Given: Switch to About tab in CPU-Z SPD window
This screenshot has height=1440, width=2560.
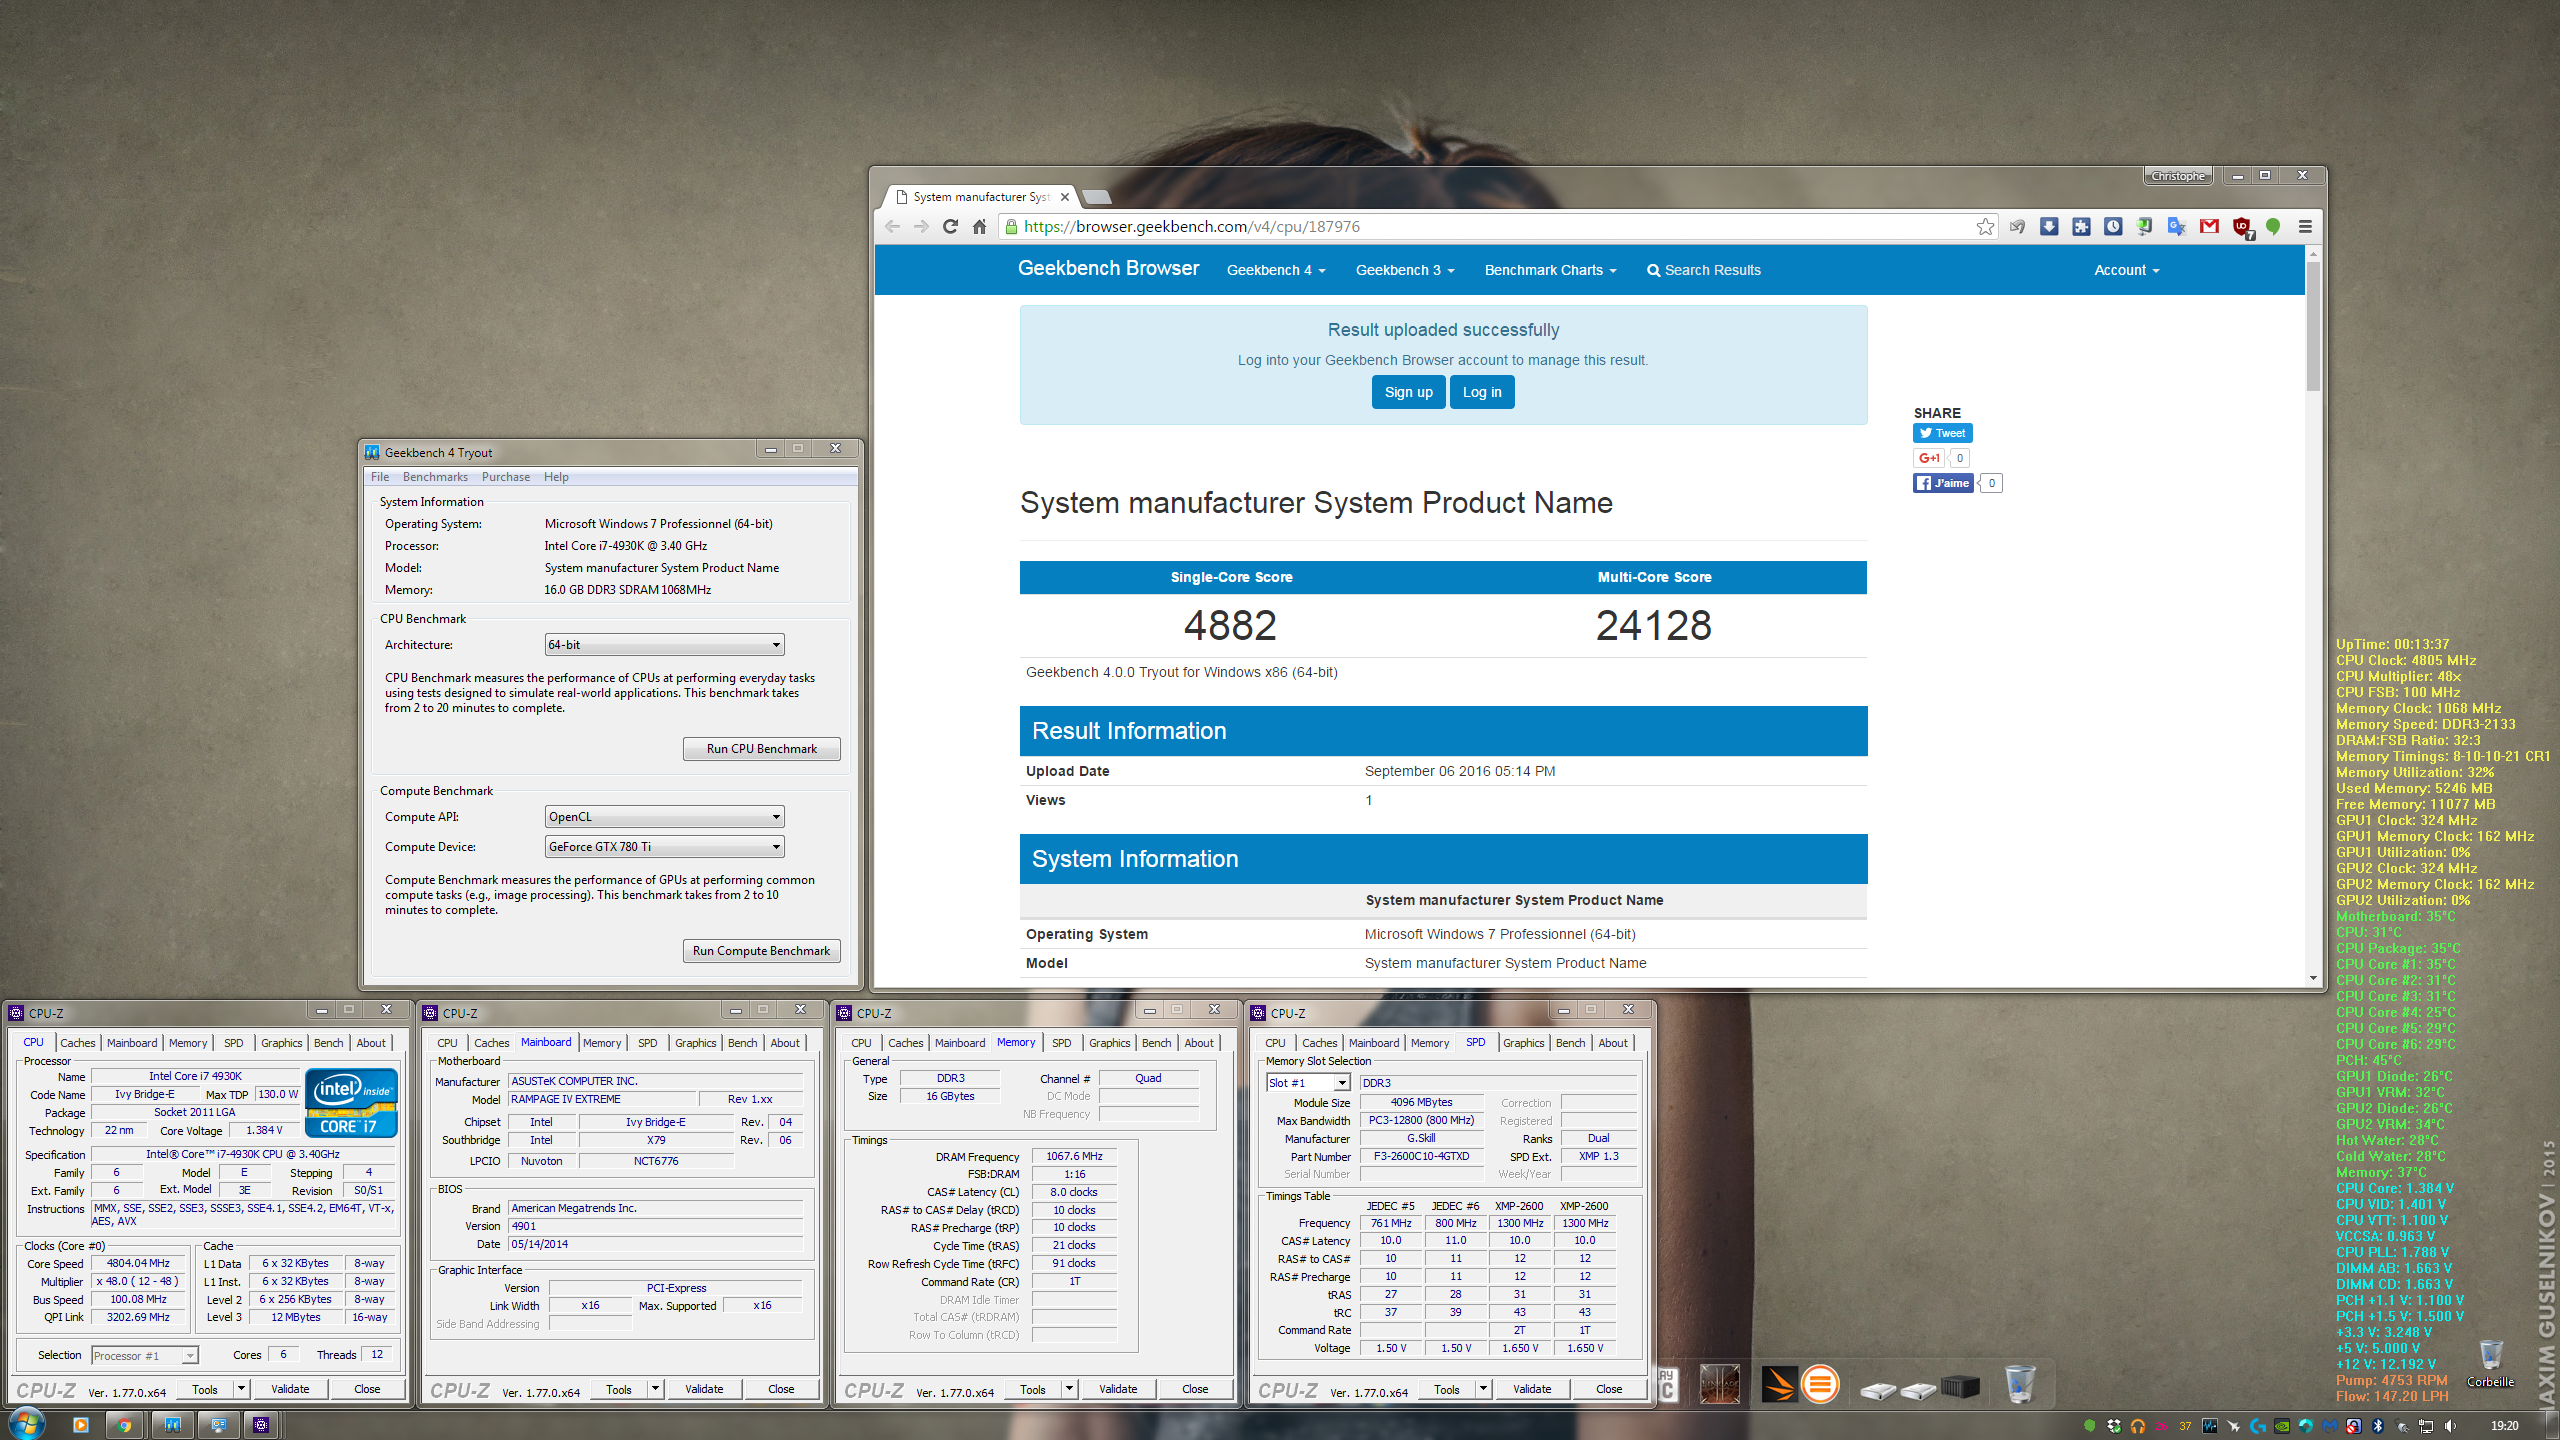Looking at the screenshot, I should (1612, 1043).
